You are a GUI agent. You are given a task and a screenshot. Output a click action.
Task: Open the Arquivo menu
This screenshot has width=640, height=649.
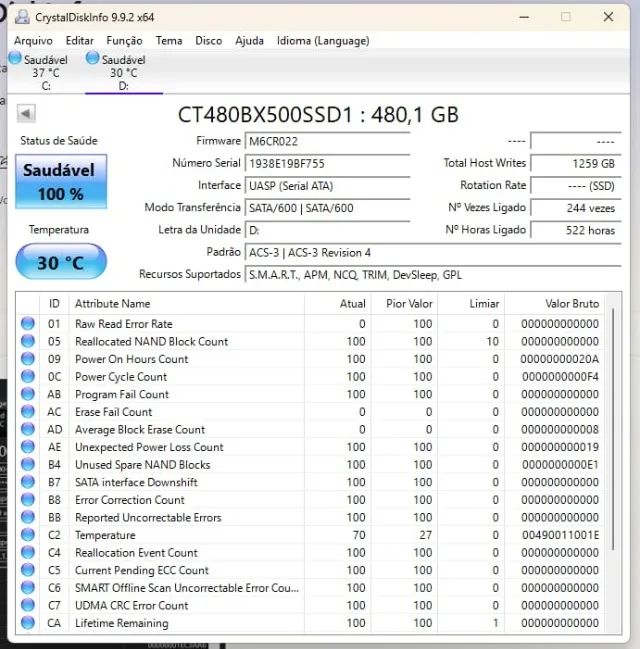pyautogui.click(x=33, y=41)
